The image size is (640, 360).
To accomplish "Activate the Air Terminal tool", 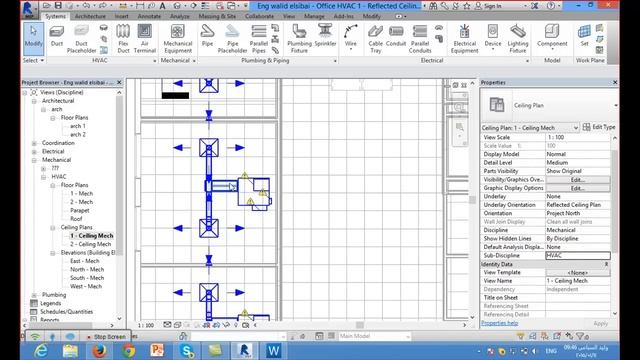I will [144, 39].
